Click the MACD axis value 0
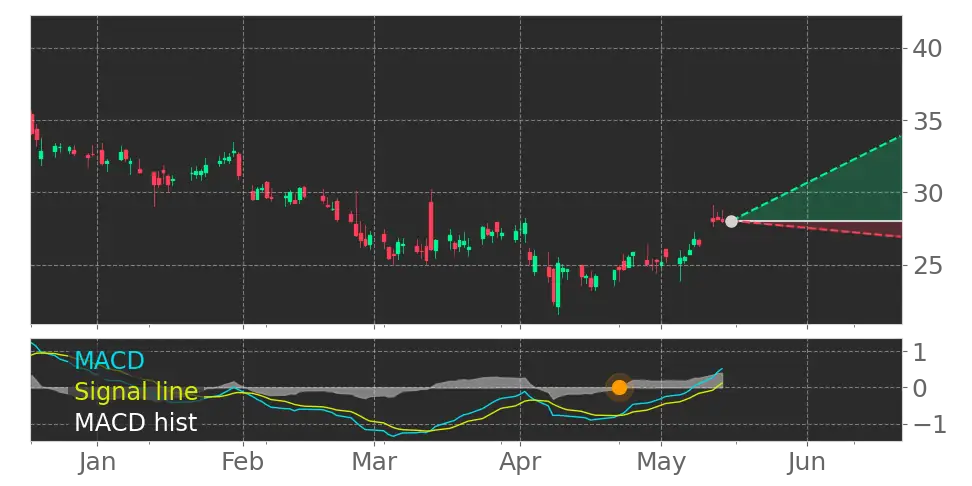The image size is (972, 486). pyautogui.click(x=920, y=389)
